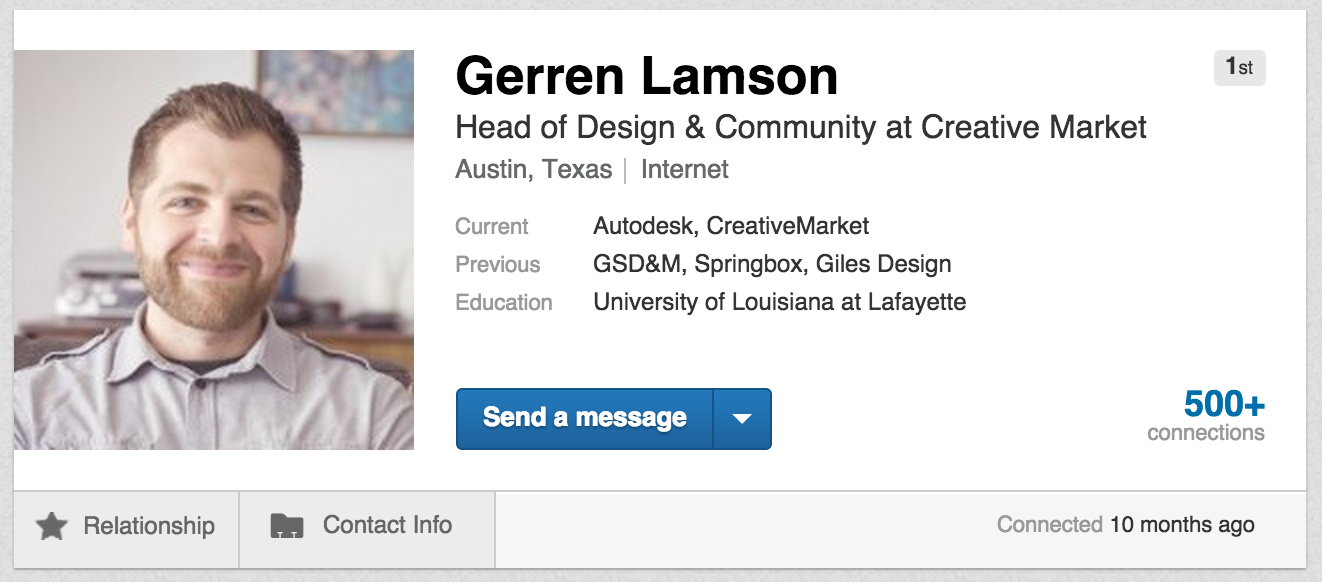This screenshot has width=1322, height=582.
Task: Open the Contact Info tab
Action: [x=367, y=526]
